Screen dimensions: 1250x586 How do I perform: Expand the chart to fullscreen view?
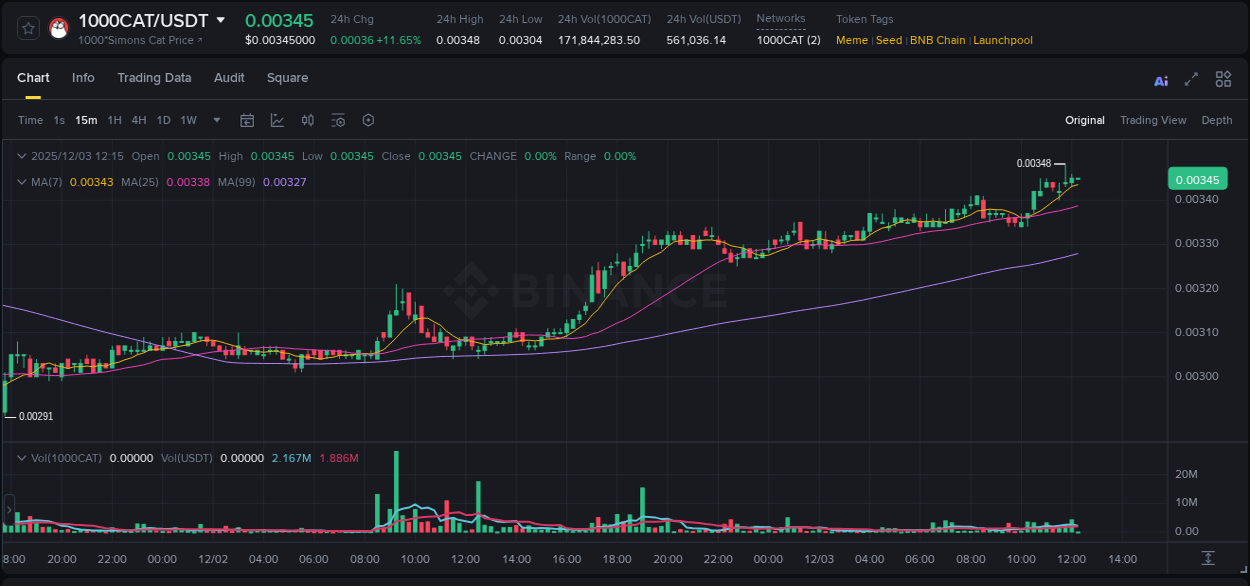[1191, 79]
